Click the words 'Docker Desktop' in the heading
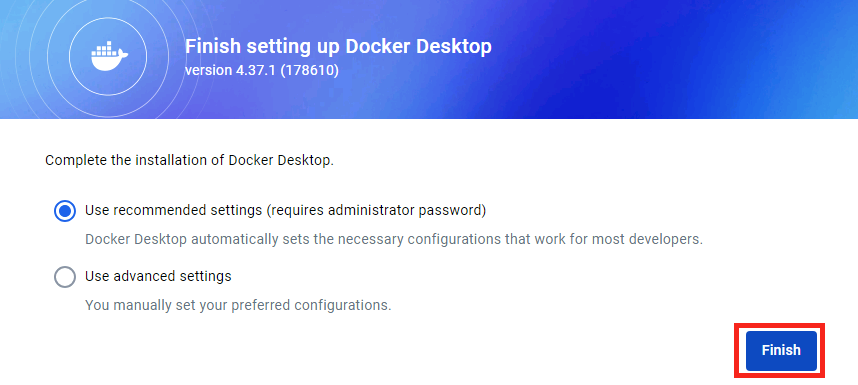 pyautogui.click(x=419, y=46)
